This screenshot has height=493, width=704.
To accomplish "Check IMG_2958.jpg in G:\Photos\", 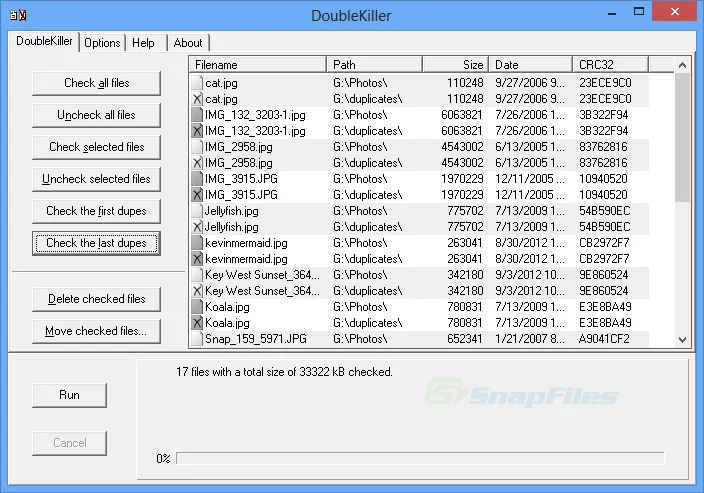I will (x=197, y=147).
